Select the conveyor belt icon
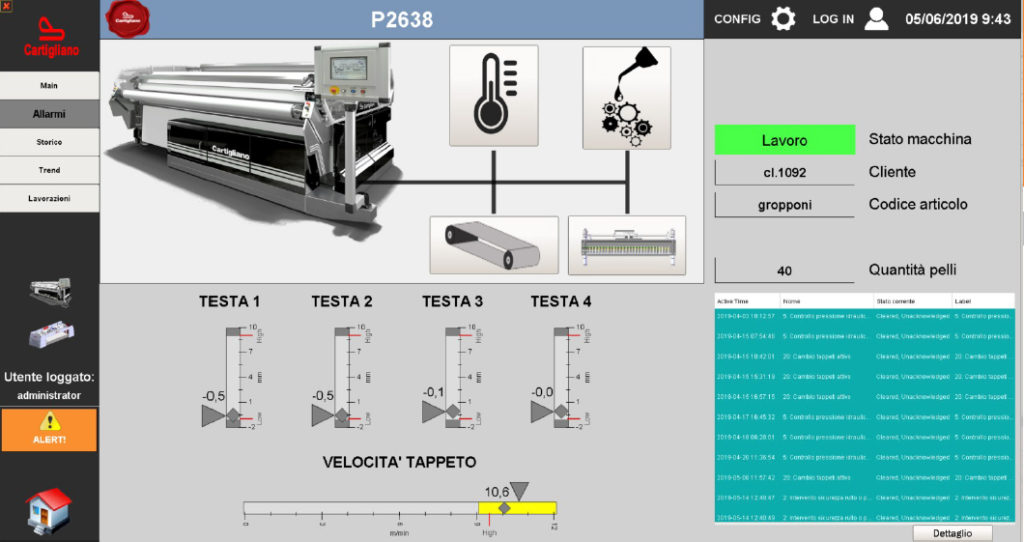 tap(493, 244)
